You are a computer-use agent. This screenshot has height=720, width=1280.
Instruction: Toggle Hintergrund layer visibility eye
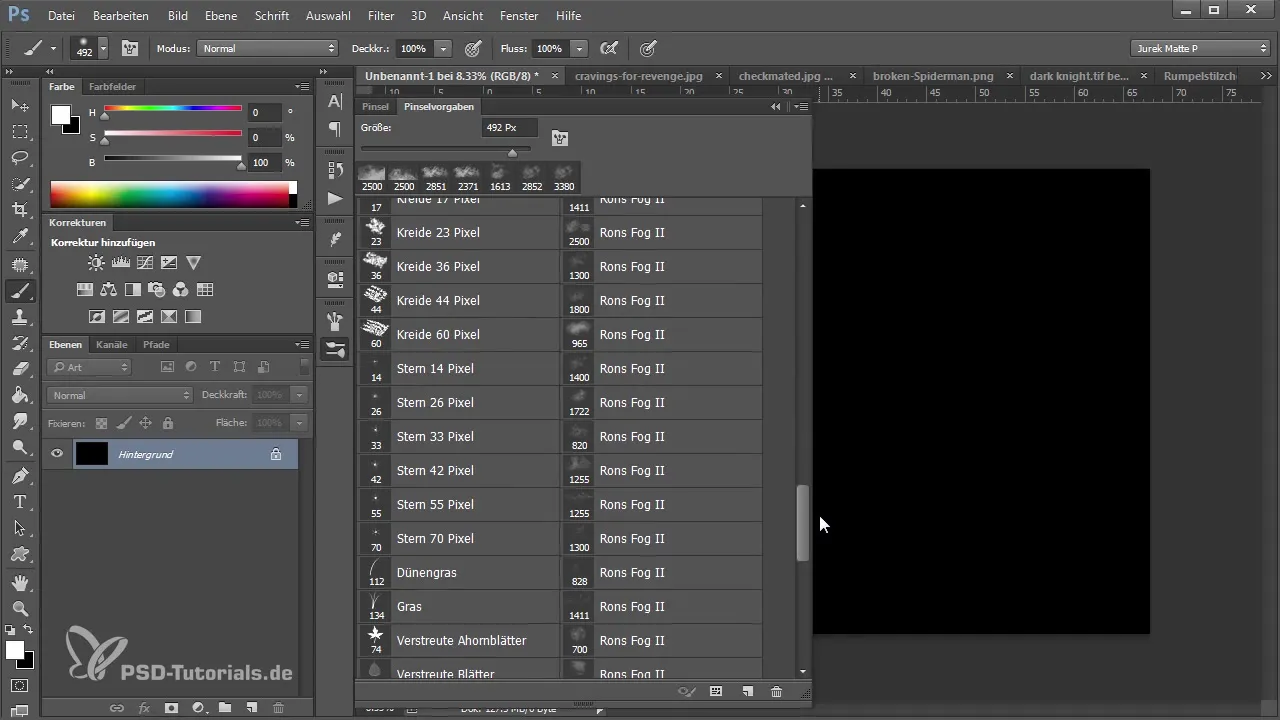tap(57, 454)
